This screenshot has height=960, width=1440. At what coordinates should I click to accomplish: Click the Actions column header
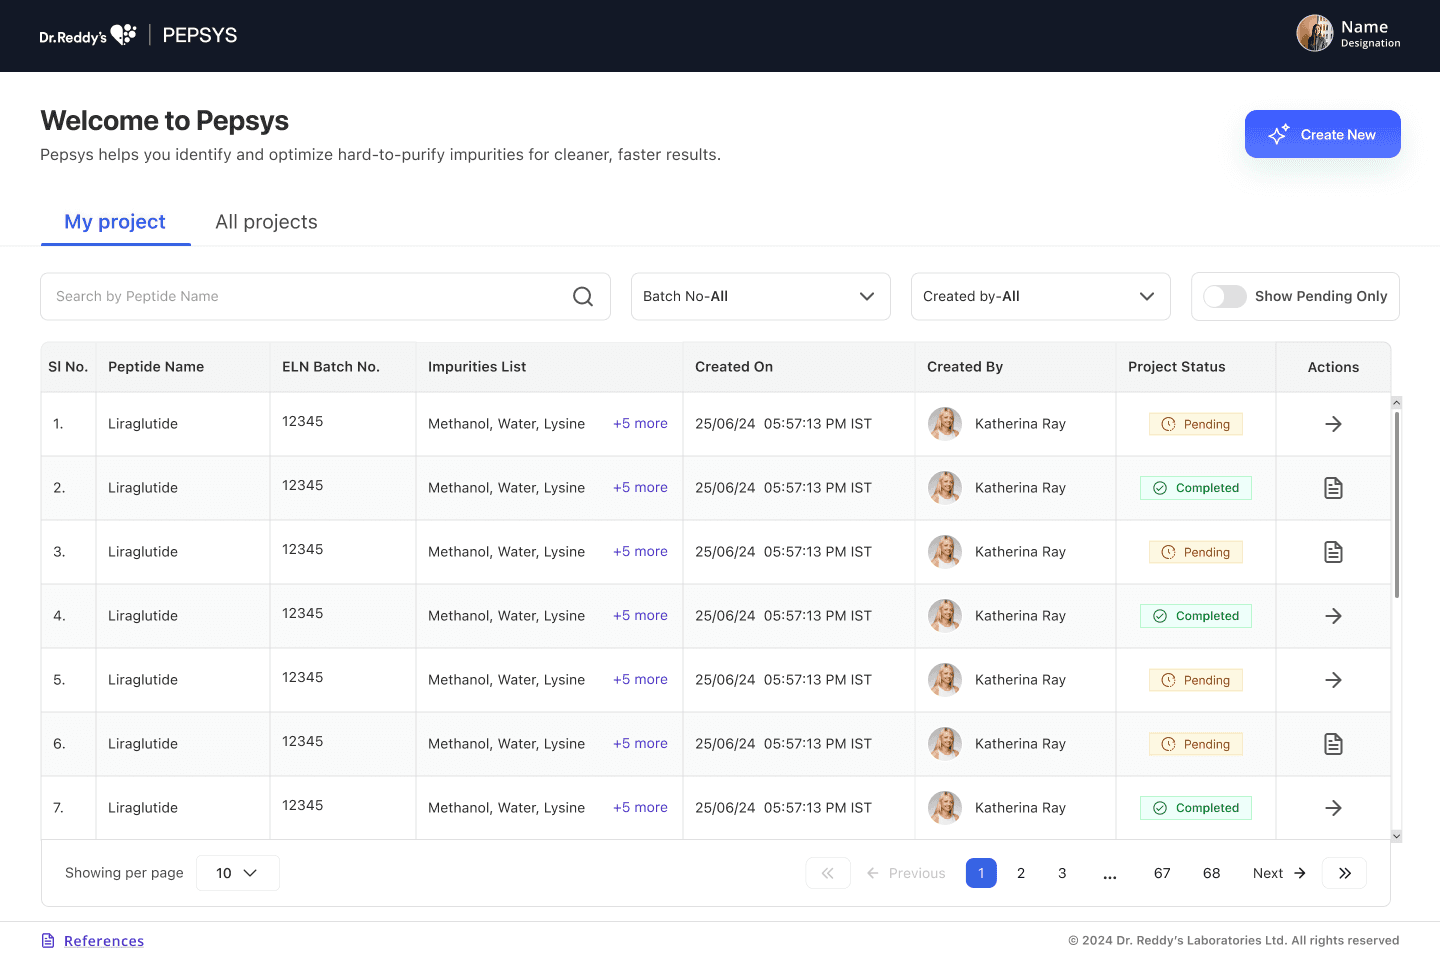point(1333,367)
